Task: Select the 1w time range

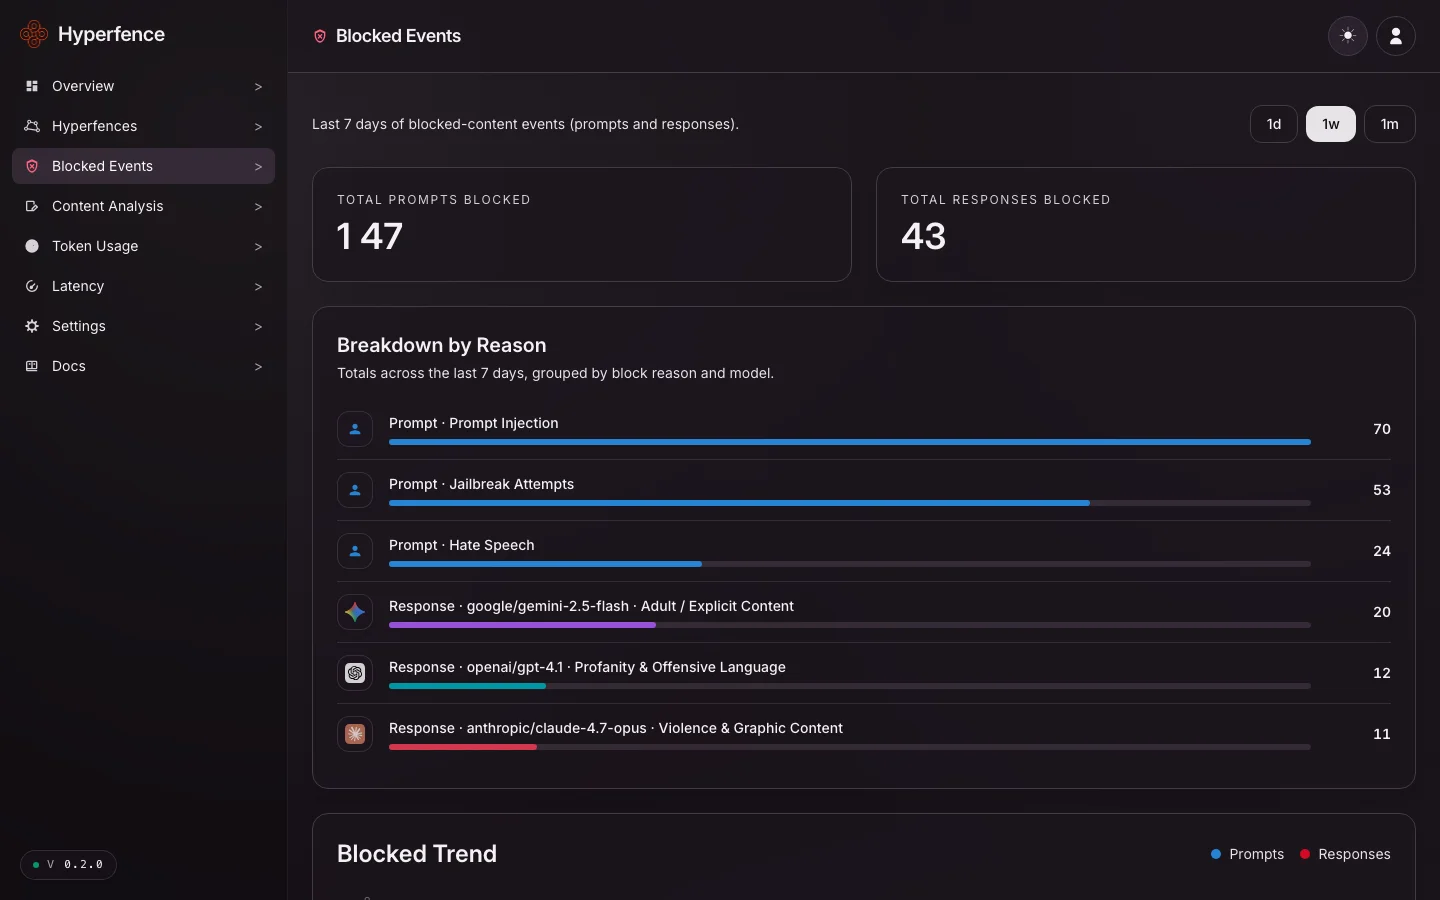Action: click(1331, 124)
